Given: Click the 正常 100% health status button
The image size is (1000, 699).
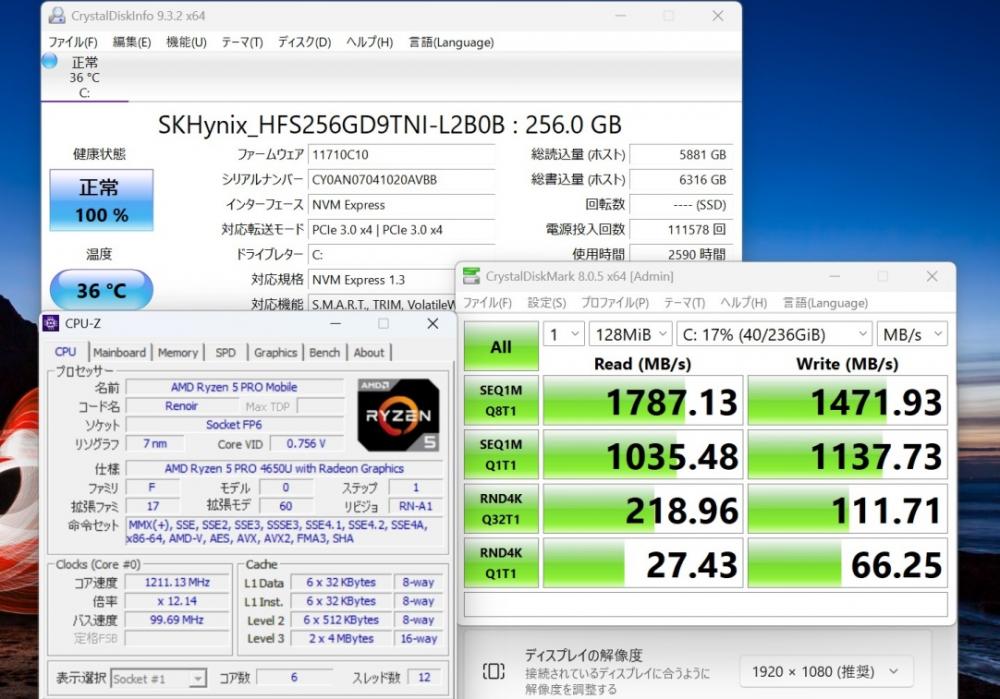Looking at the screenshot, I should click(101, 200).
